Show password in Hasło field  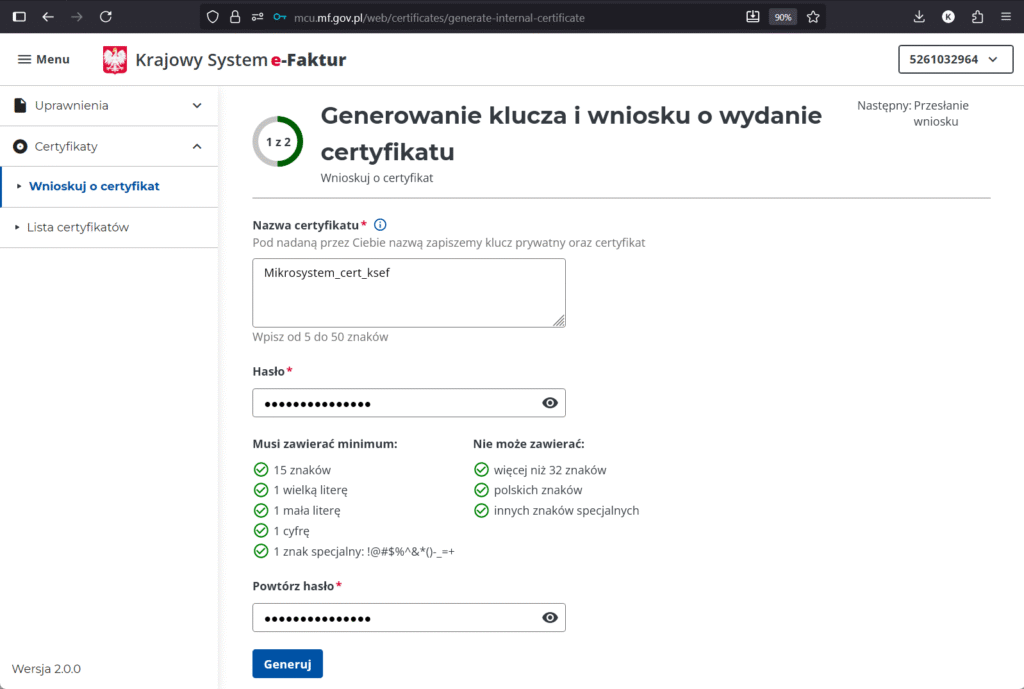pos(549,403)
